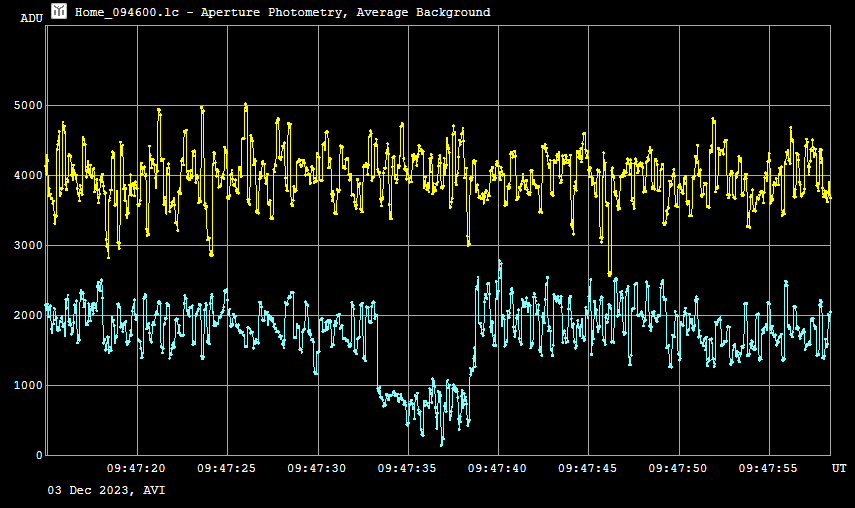Click the 4000 y-axis value
This screenshot has height=508, width=855.
(28, 176)
